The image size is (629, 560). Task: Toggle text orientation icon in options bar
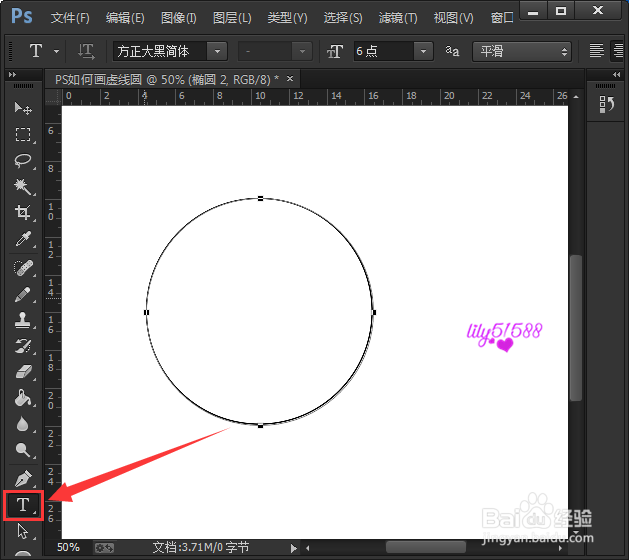pyautogui.click(x=86, y=51)
